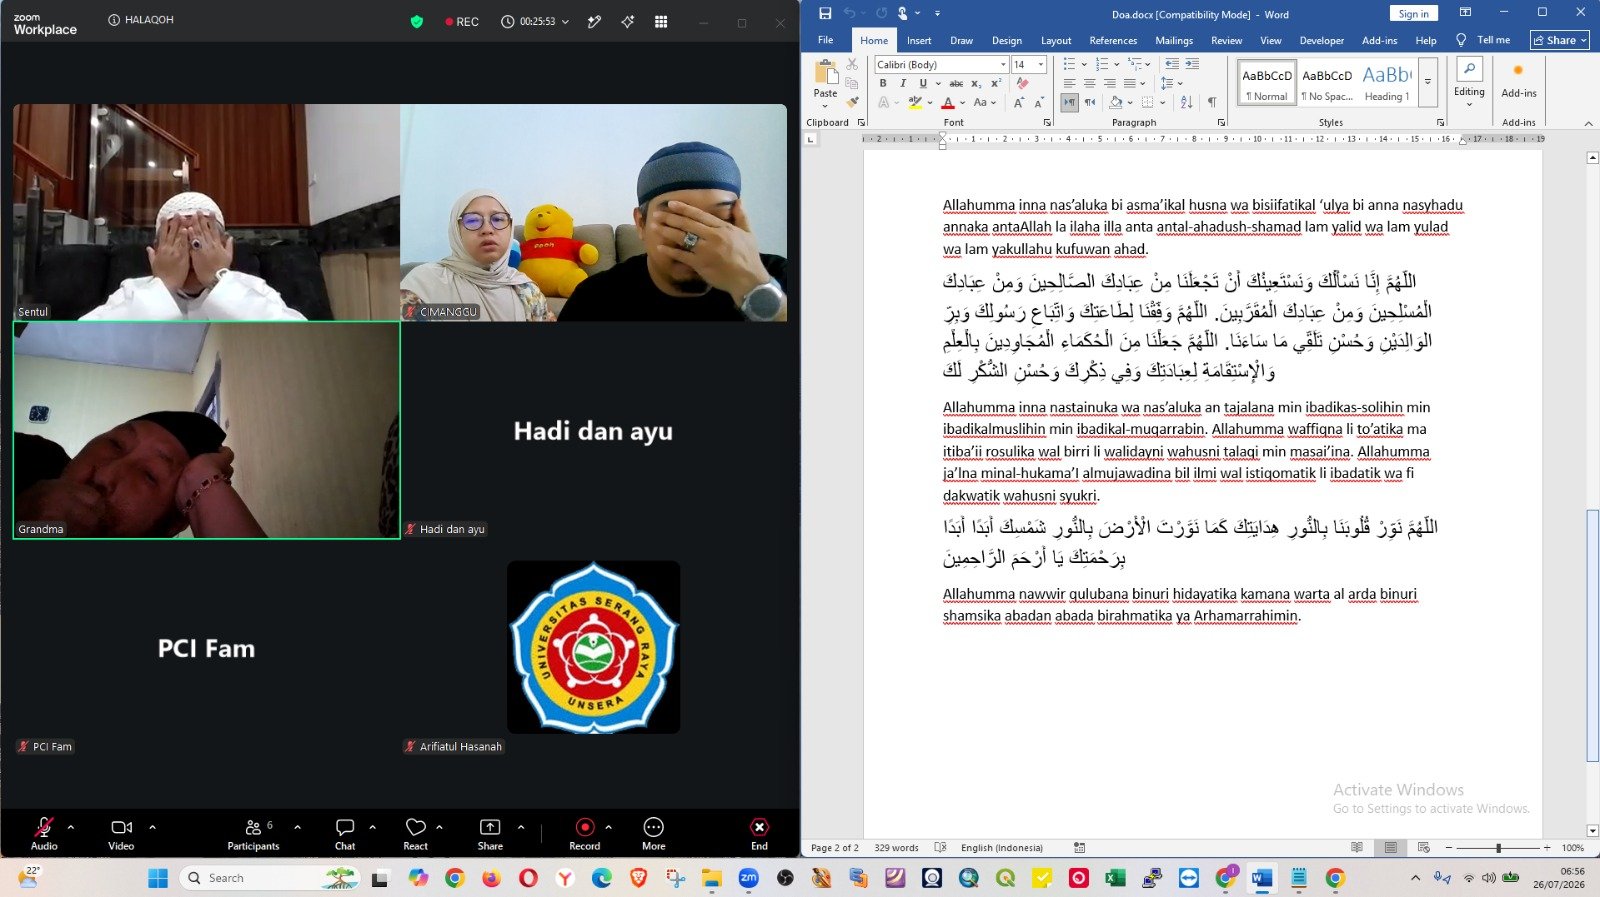The image size is (1600, 897).
Task: Sort text using the A-Z sort icon
Action: click(1187, 102)
